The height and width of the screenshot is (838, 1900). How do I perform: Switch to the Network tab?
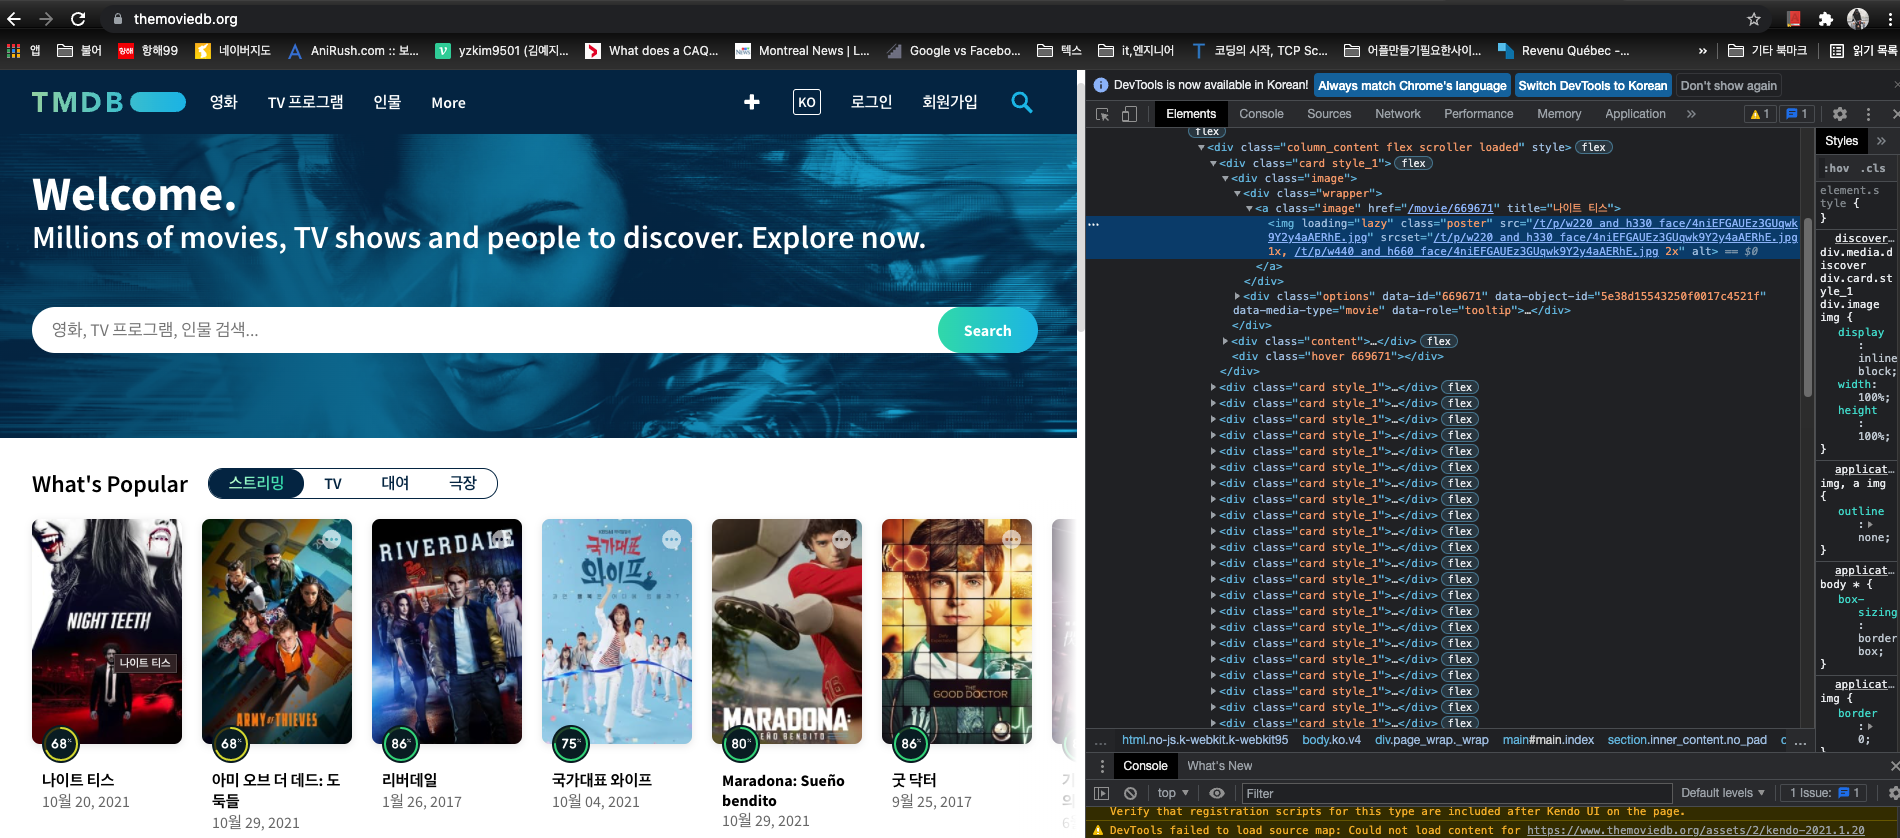tap(1397, 114)
